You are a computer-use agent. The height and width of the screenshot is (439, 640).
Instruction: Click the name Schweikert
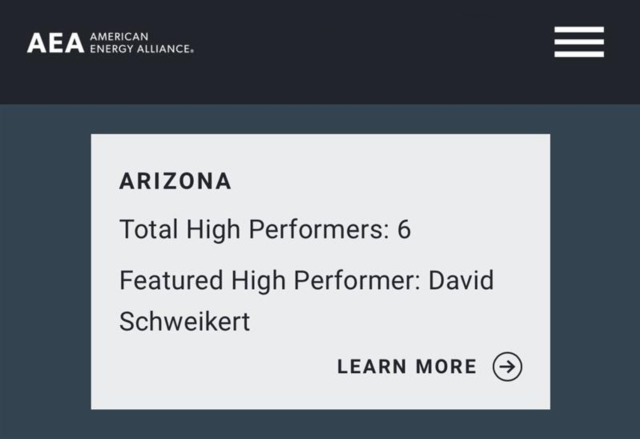tap(185, 322)
